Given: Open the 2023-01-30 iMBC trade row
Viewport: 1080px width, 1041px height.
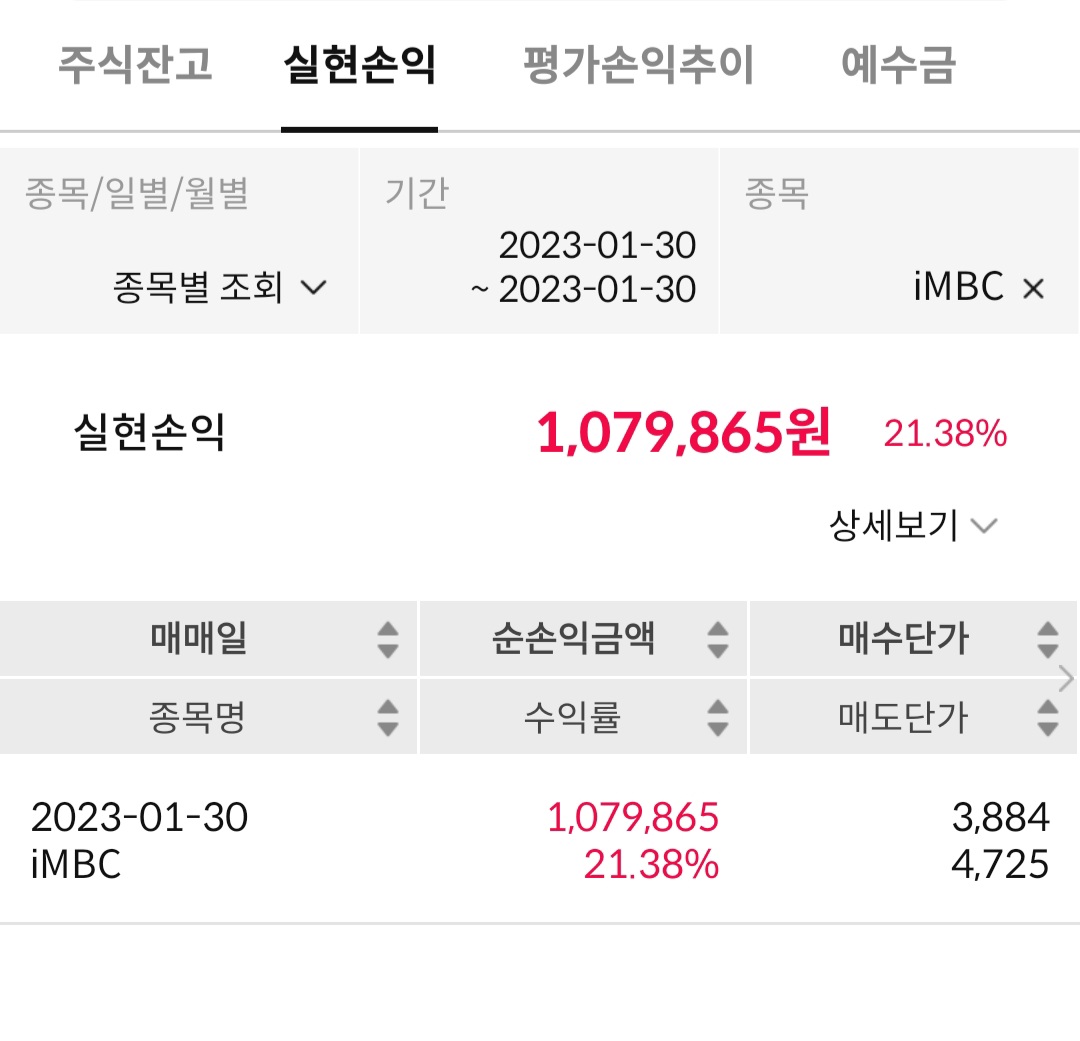Looking at the screenshot, I should point(540,840).
